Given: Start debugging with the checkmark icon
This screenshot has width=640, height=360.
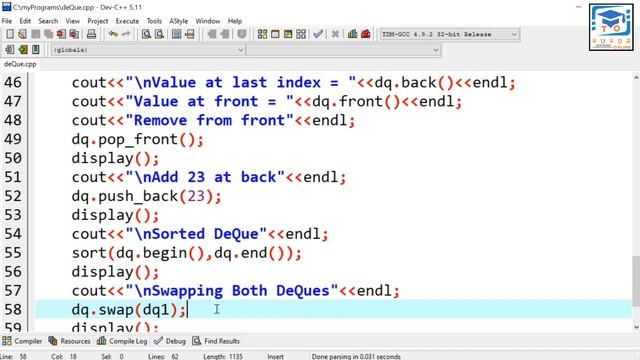Looking at the screenshot, I should click(318, 34).
